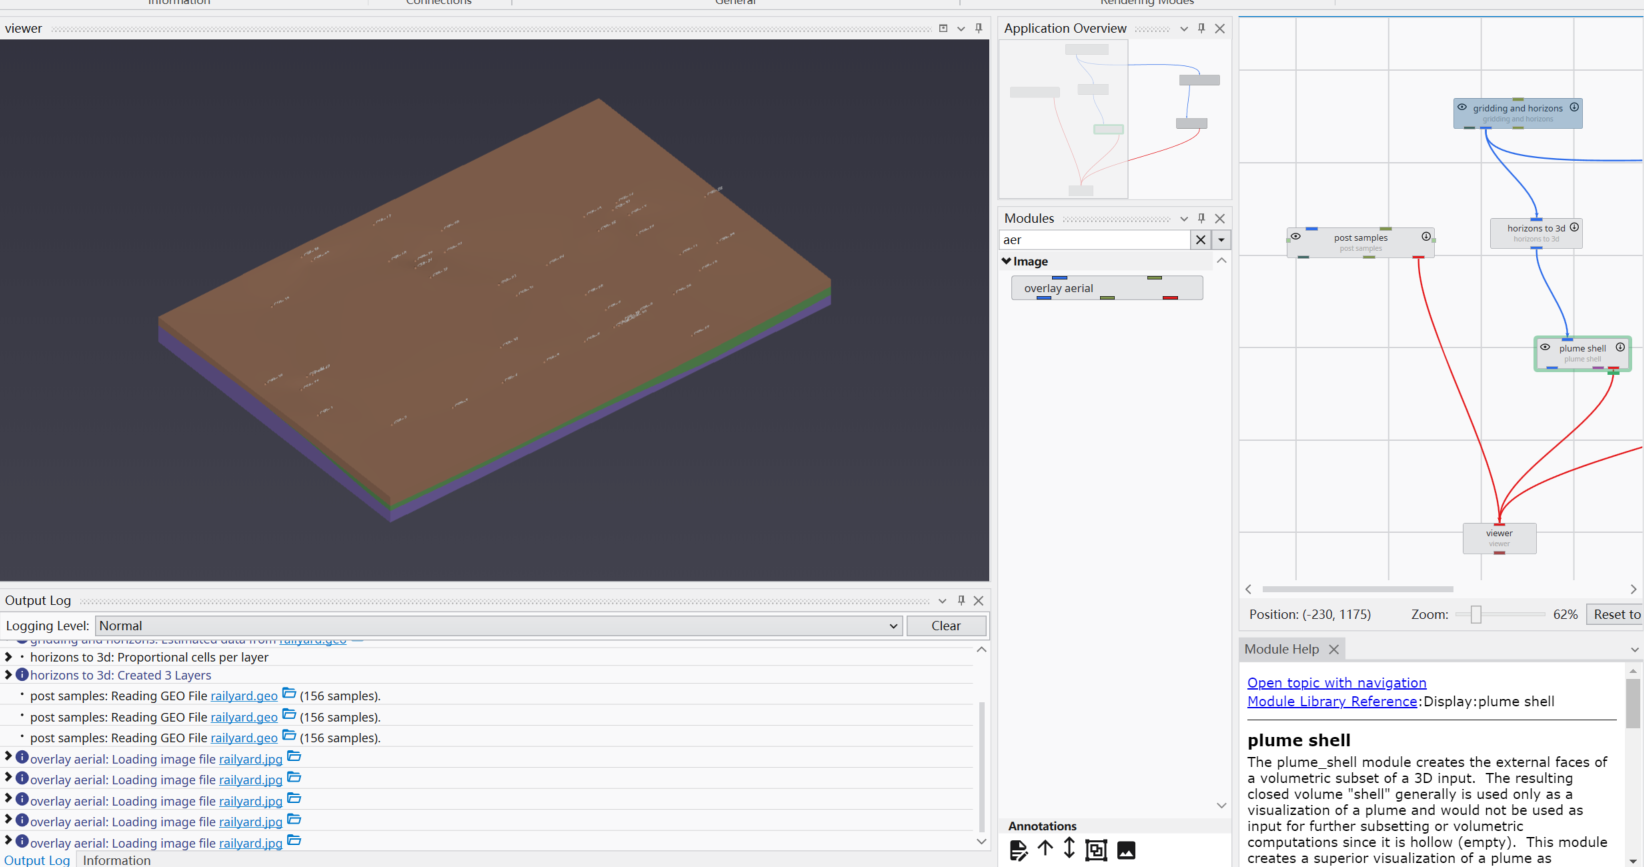
Task: Pin the Output Log panel
Action: coord(961,601)
